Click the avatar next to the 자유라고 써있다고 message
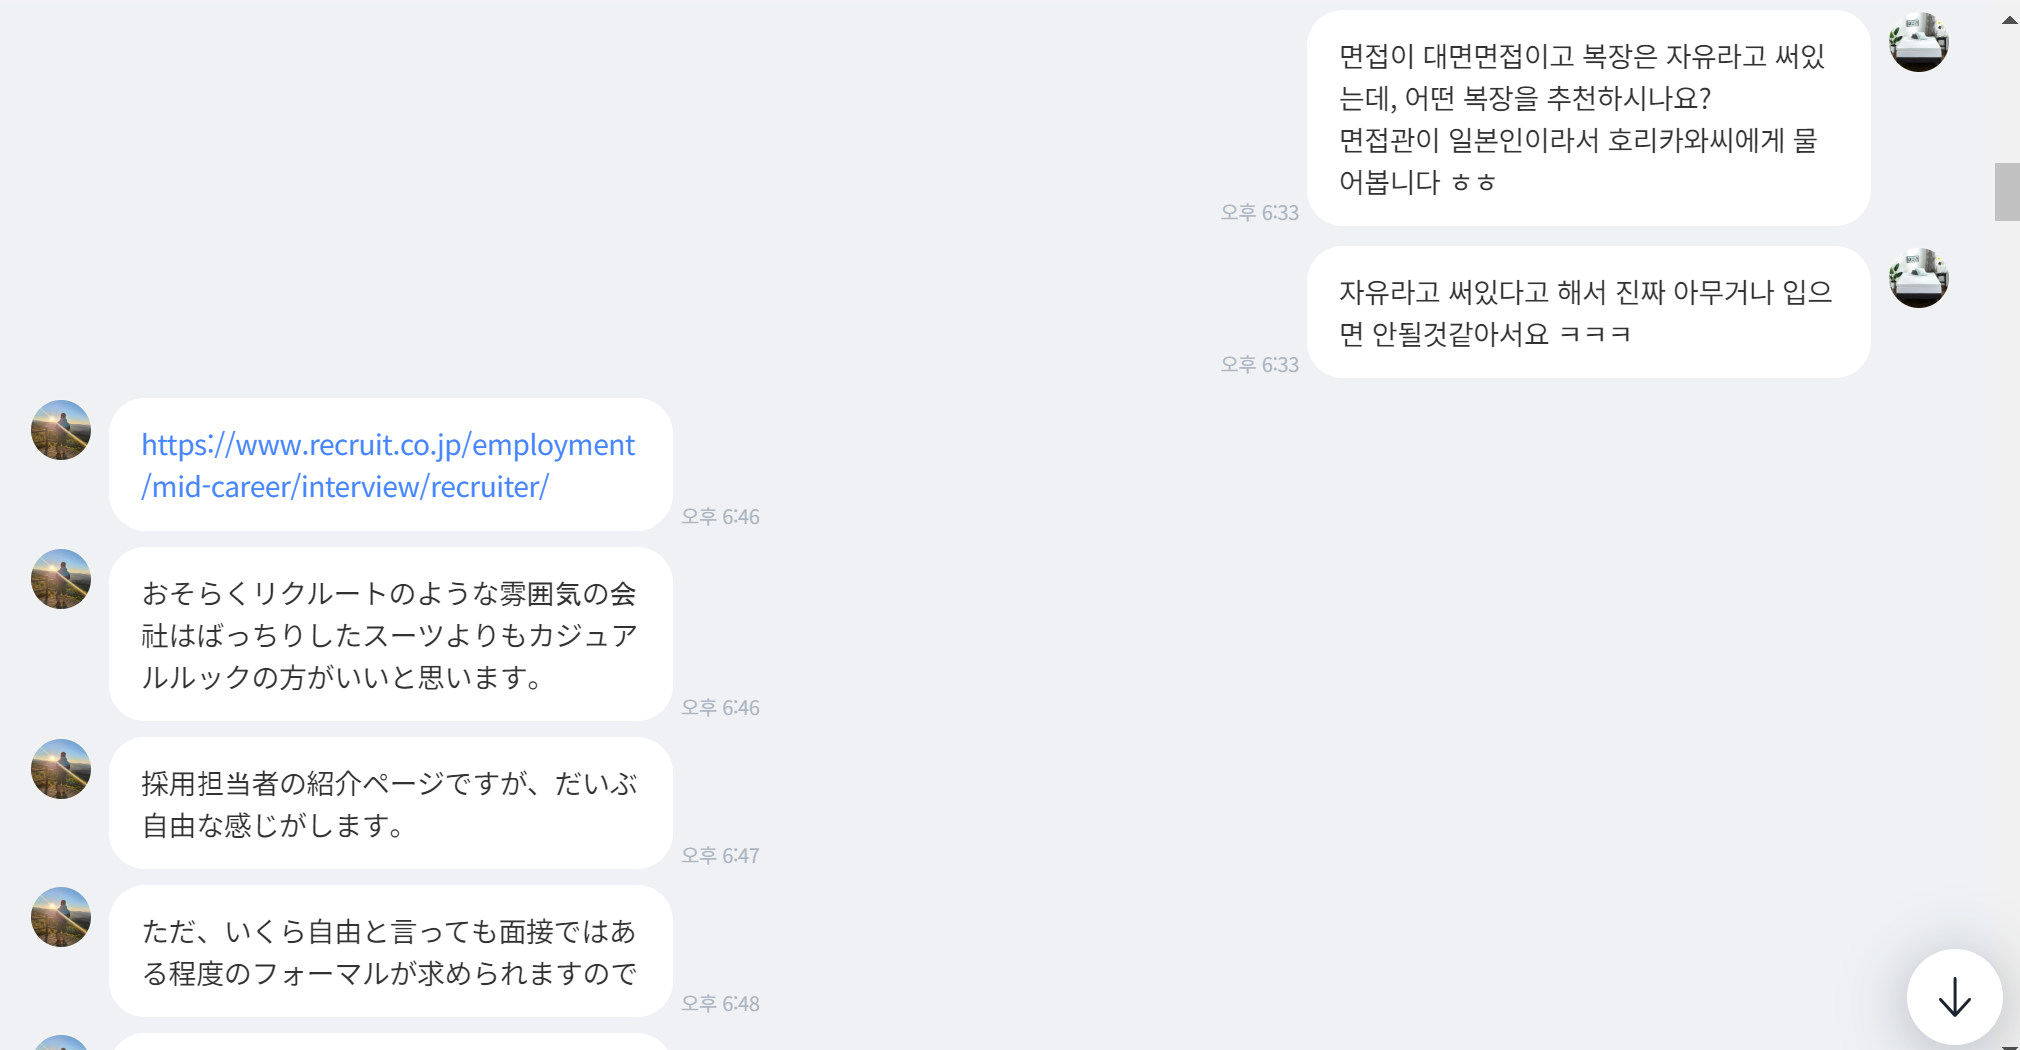 [x=1918, y=278]
